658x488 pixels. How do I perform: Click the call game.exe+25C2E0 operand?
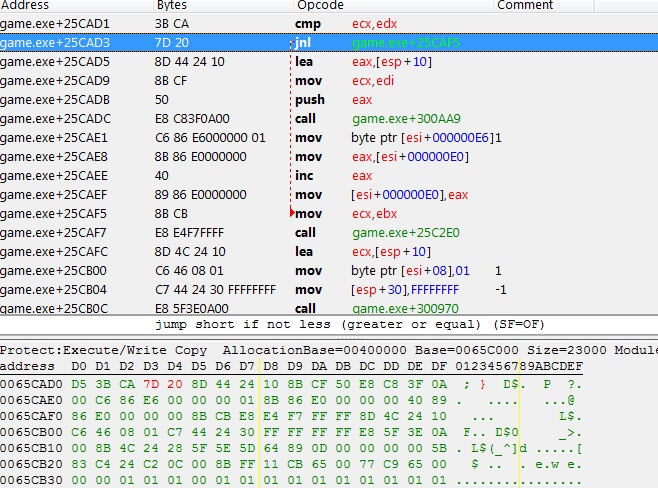(406, 232)
